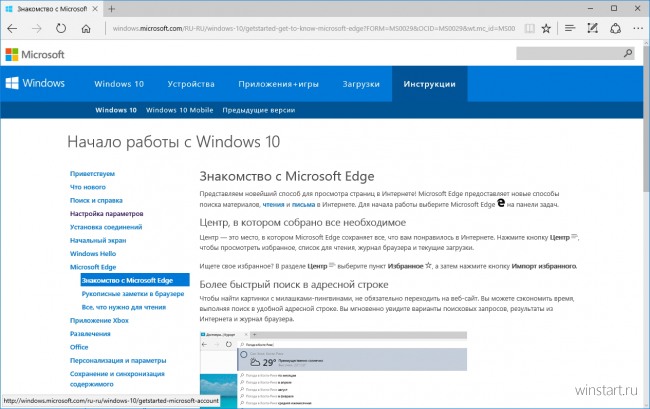The width and height of the screenshot is (650, 409).
Task: Open the Windows Hello link
Action: click(x=93, y=254)
